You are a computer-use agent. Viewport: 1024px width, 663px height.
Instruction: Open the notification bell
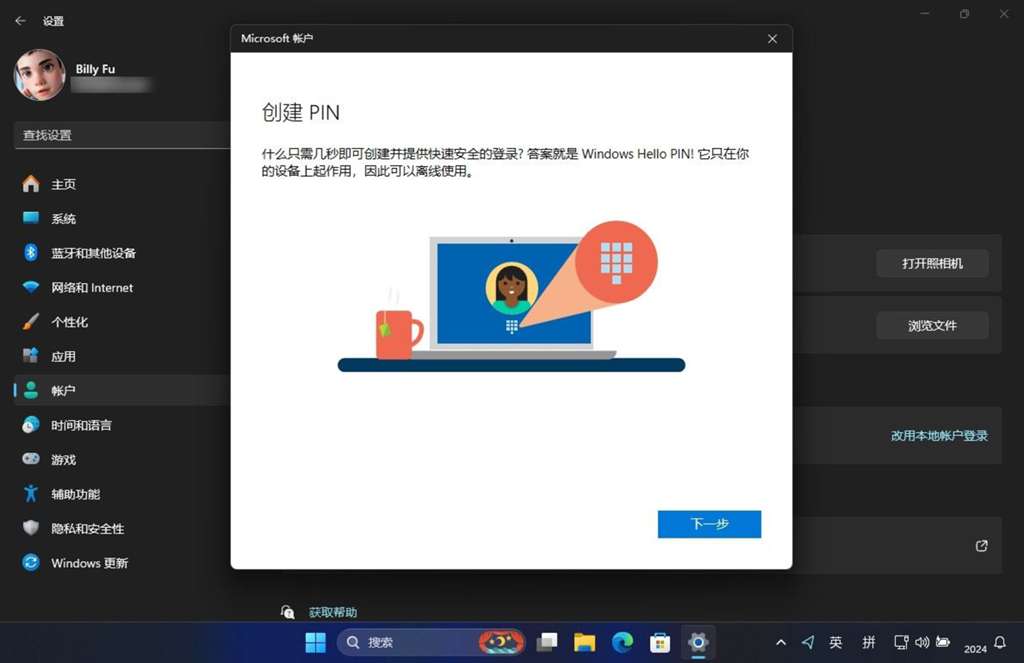(1000, 643)
